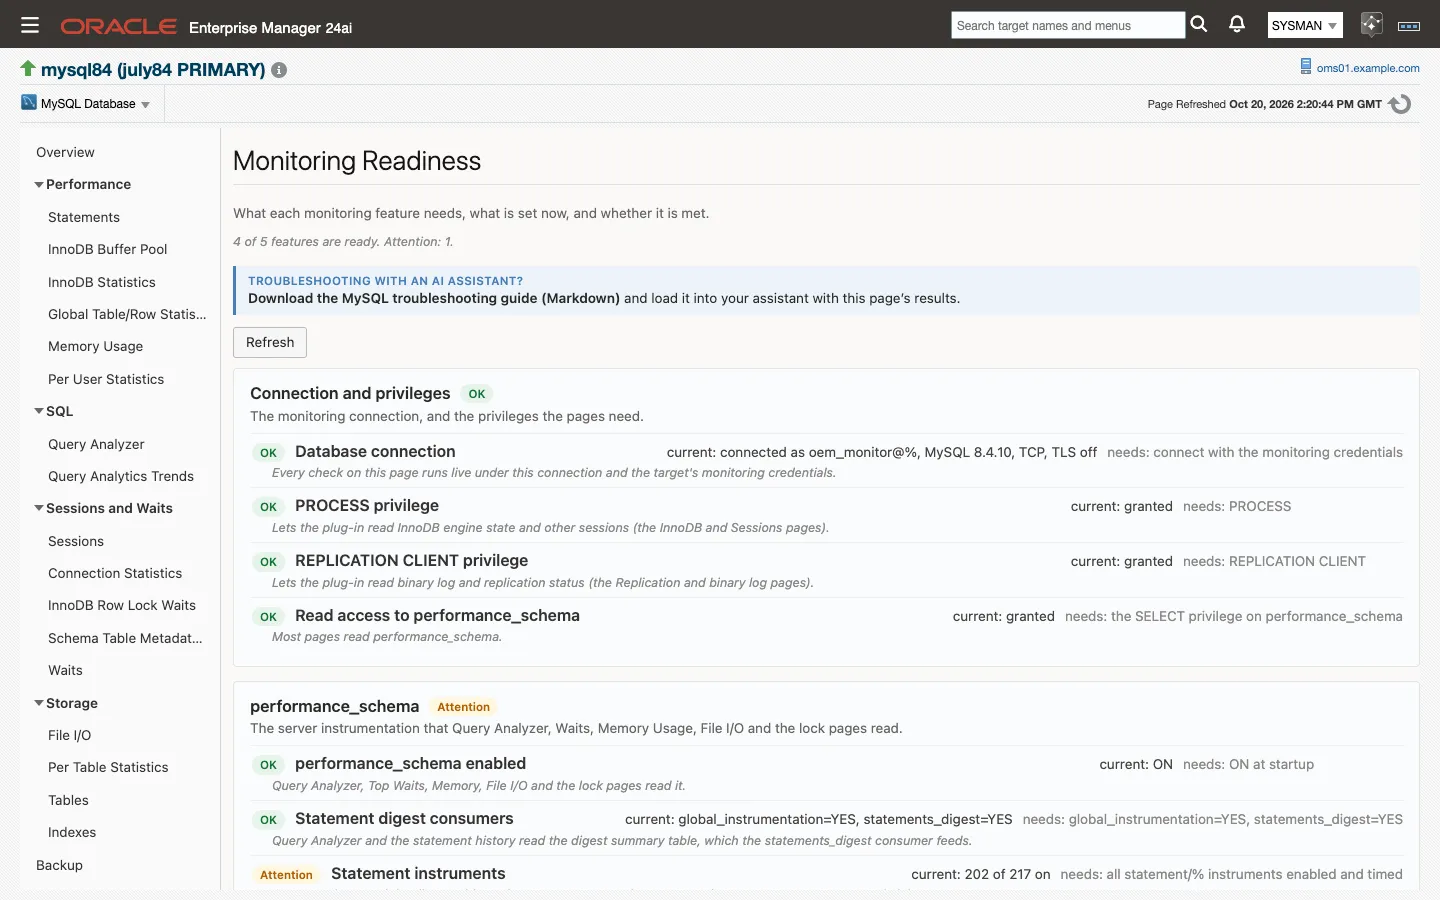Open Connection Statistics page
Screen dimensions: 1440x900
pyautogui.click(x=115, y=573)
